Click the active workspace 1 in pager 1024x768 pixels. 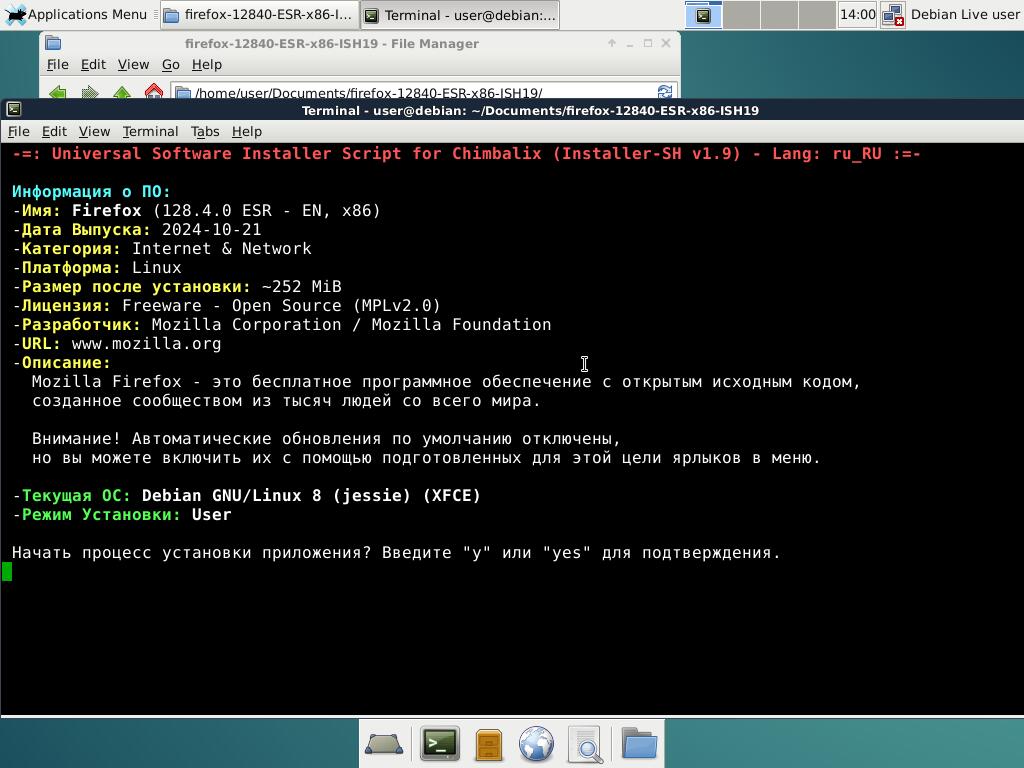703,15
